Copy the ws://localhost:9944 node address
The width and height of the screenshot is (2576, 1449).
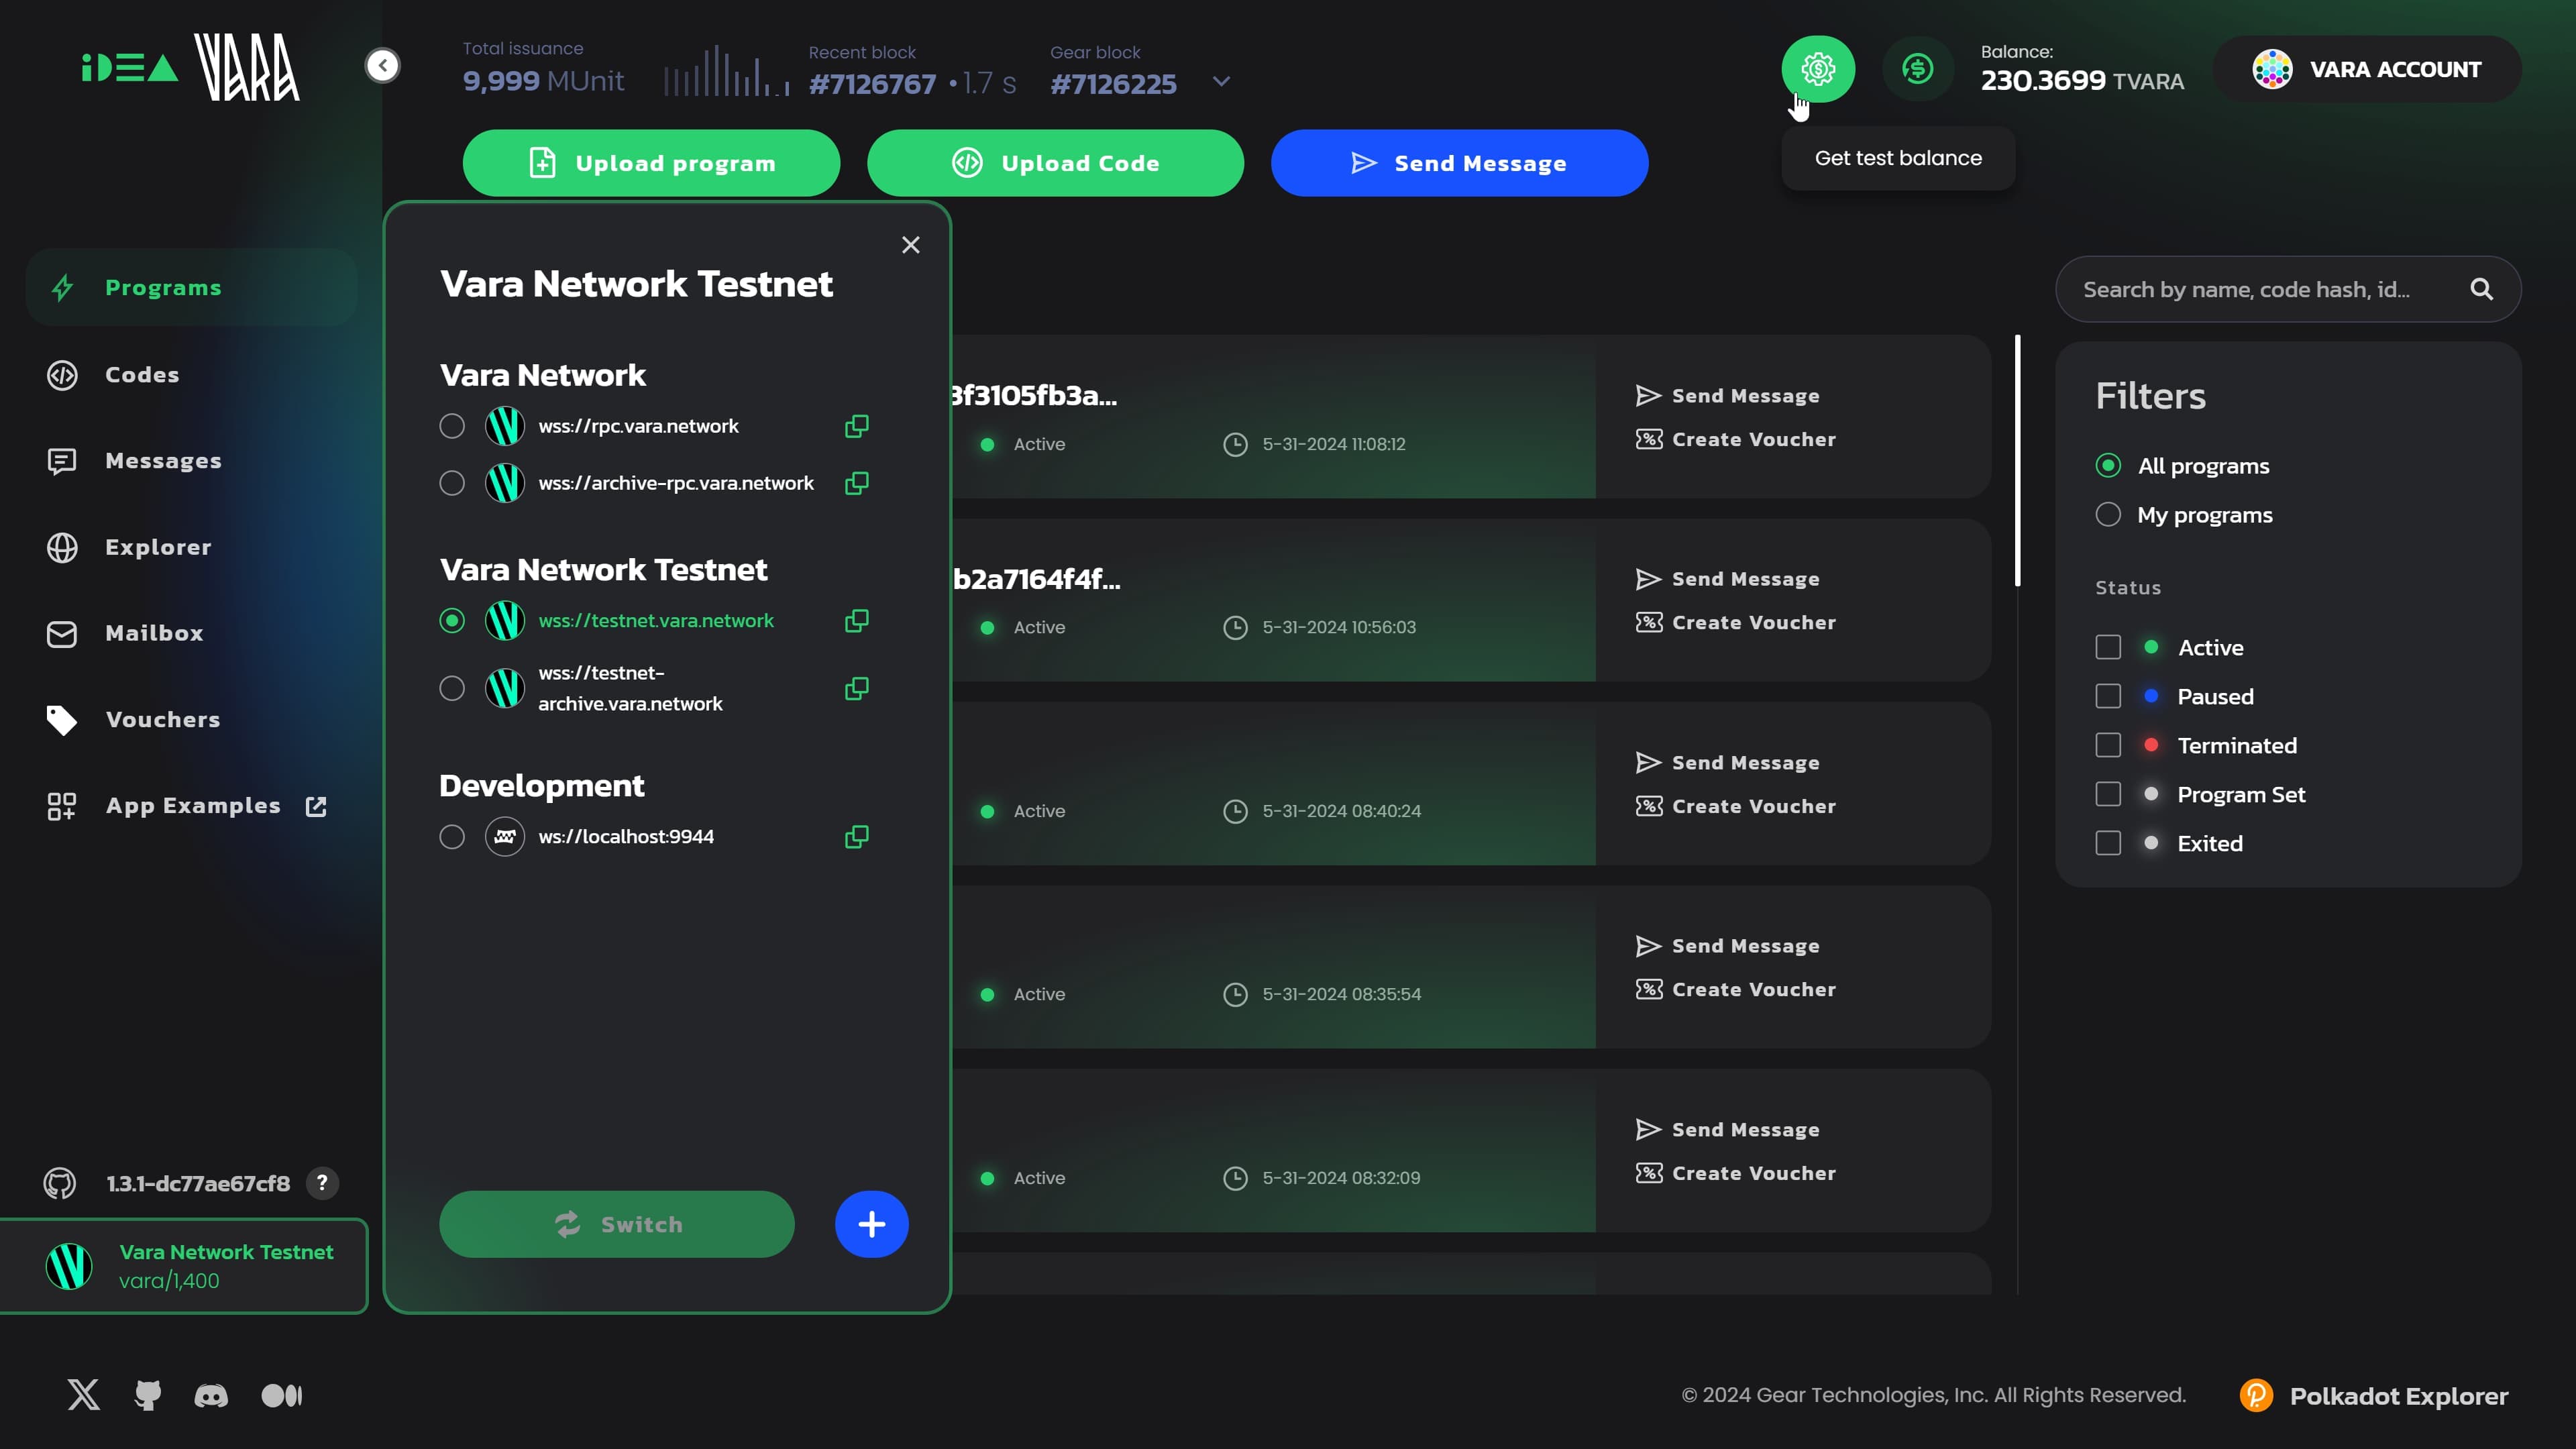856,837
